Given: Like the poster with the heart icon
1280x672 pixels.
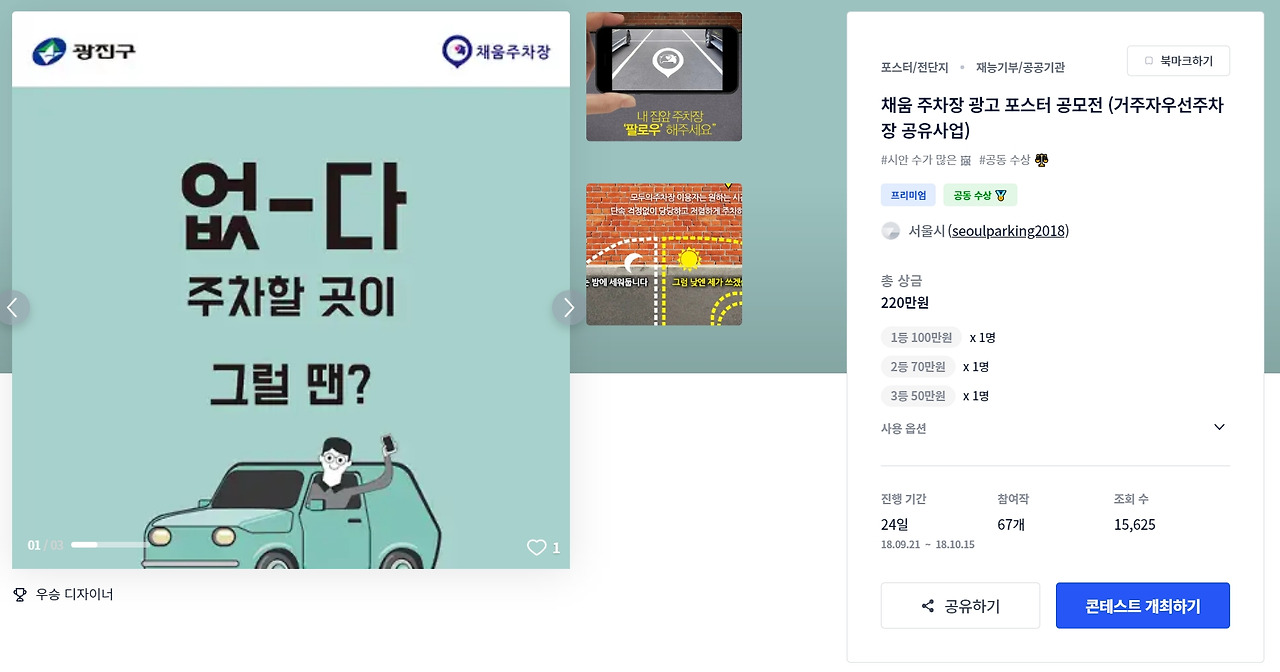Looking at the screenshot, I should [x=537, y=547].
